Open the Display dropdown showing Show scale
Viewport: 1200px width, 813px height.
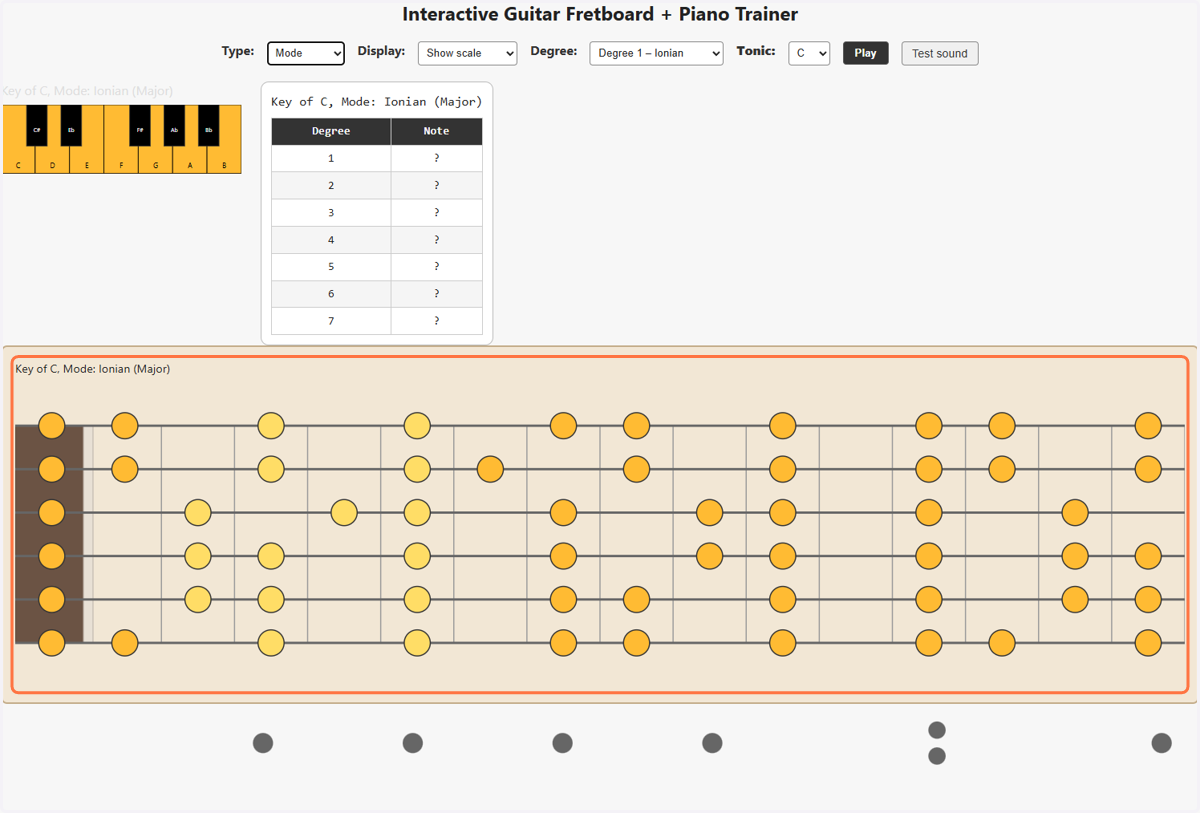pyautogui.click(x=467, y=53)
